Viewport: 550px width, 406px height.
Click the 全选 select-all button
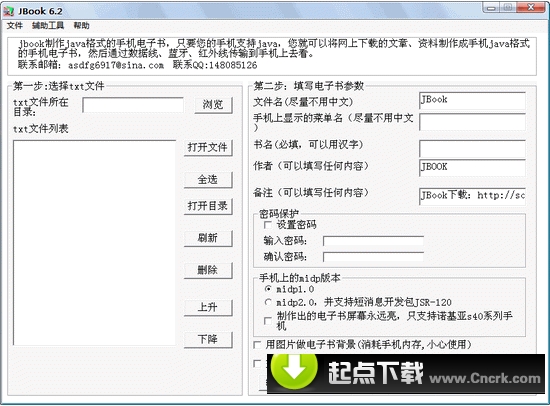208,180
